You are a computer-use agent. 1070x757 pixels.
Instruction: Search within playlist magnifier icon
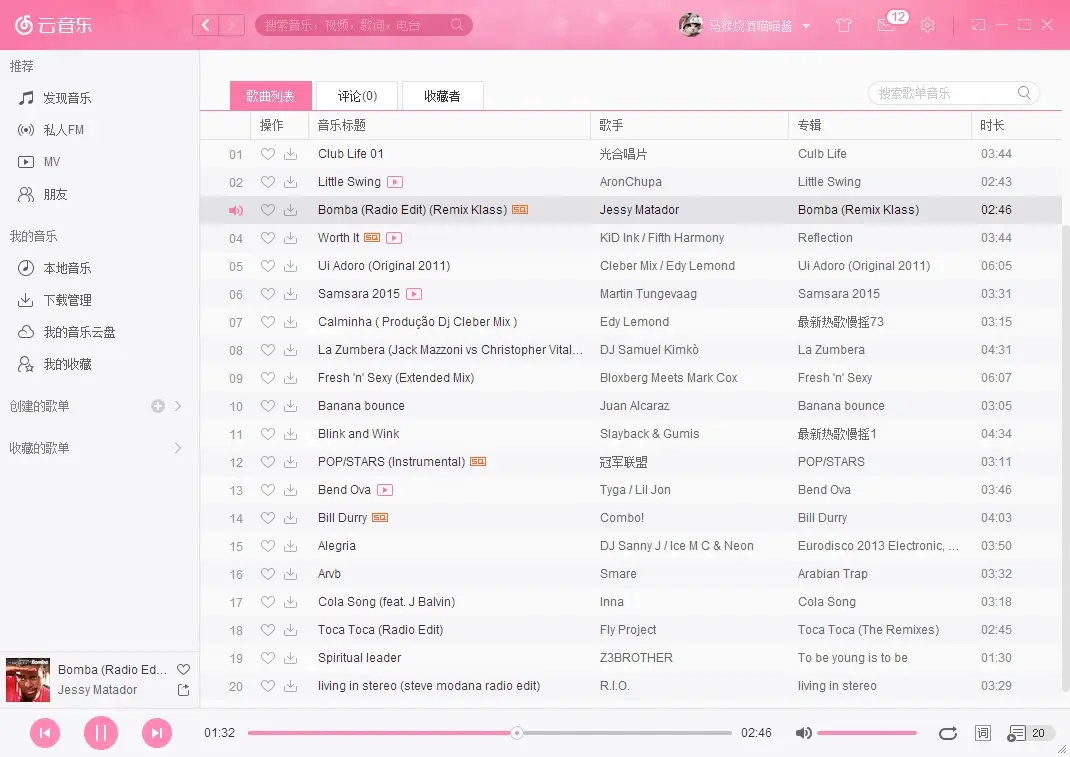pyautogui.click(x=1024, y=93)
